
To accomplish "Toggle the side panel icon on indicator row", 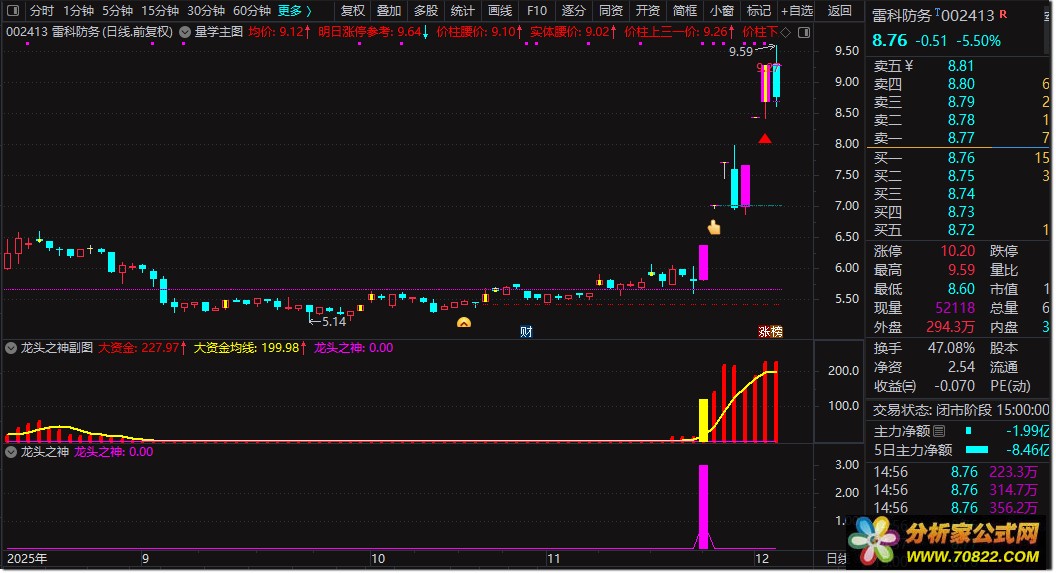I will pos(804,32).
